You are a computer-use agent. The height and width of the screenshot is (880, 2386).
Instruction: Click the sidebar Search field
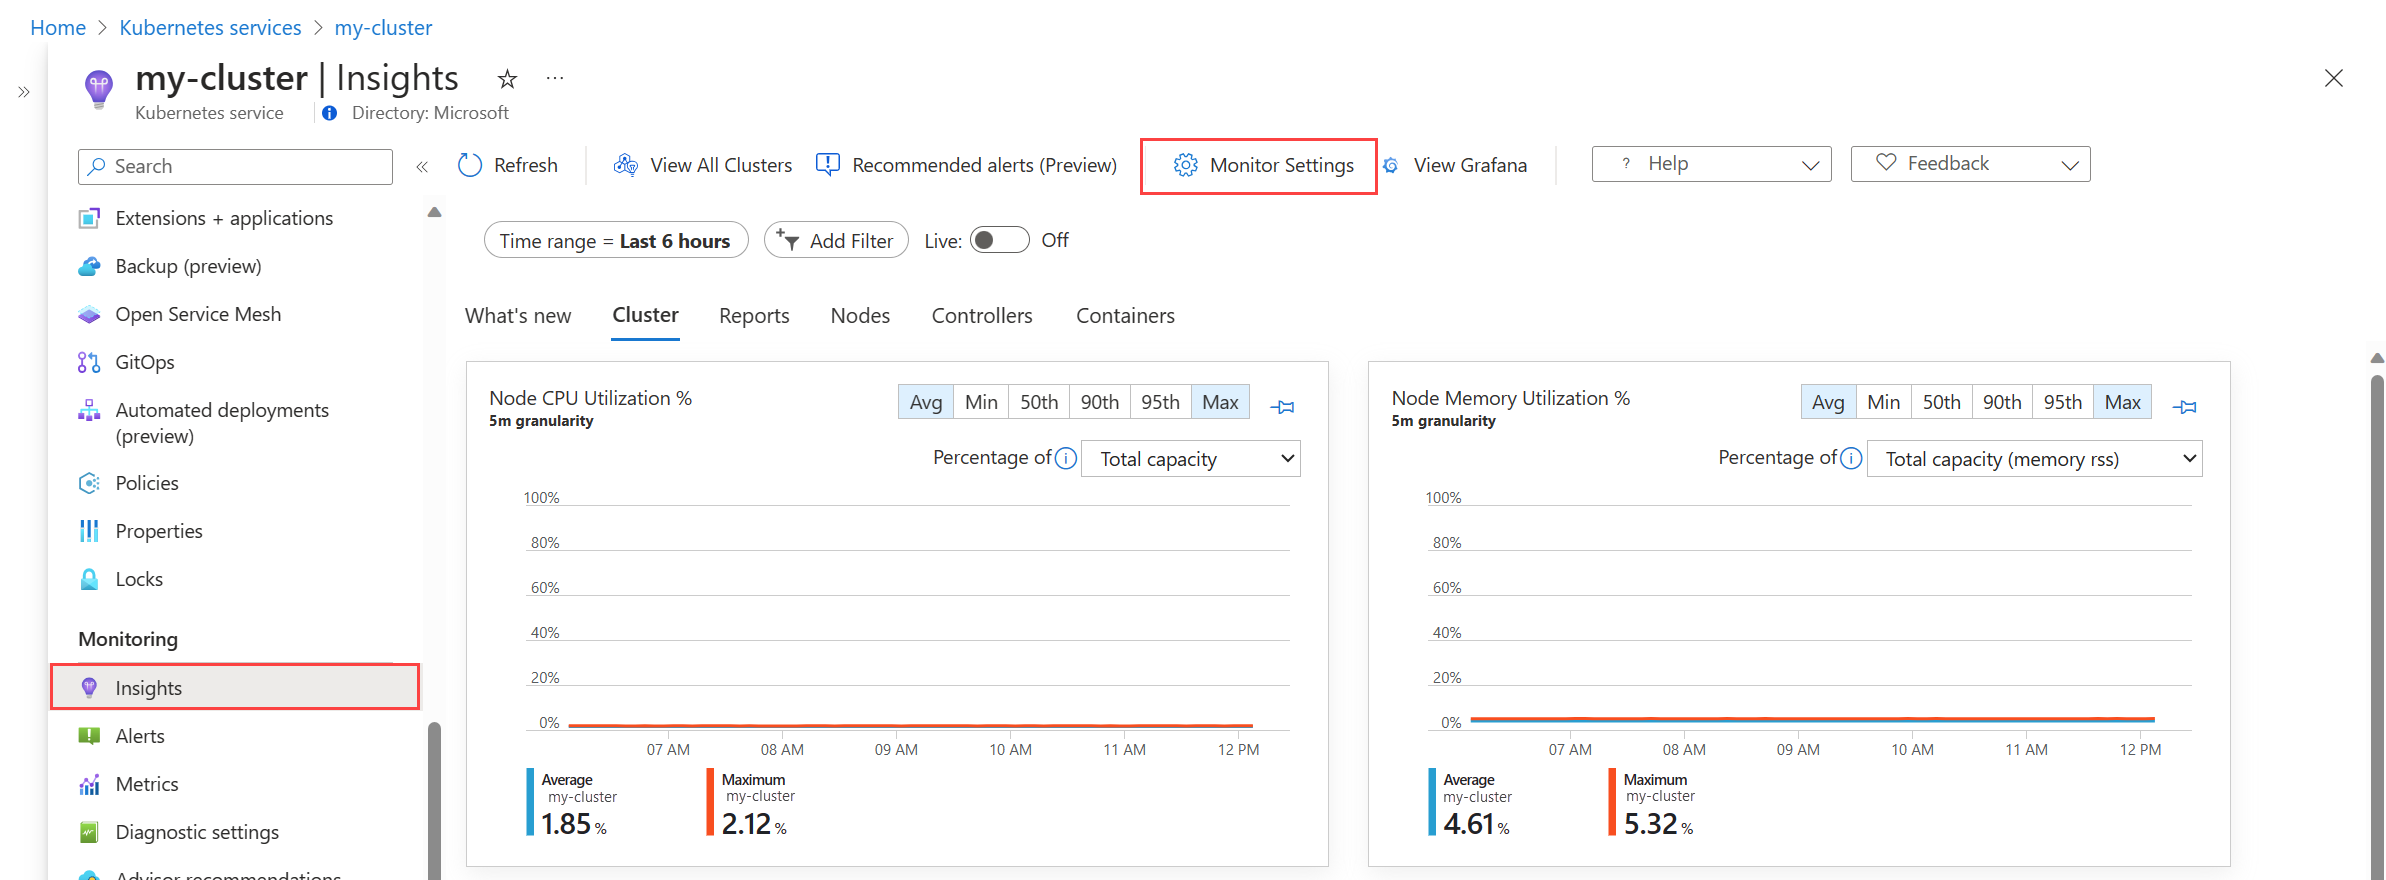(x=236, y=166)
